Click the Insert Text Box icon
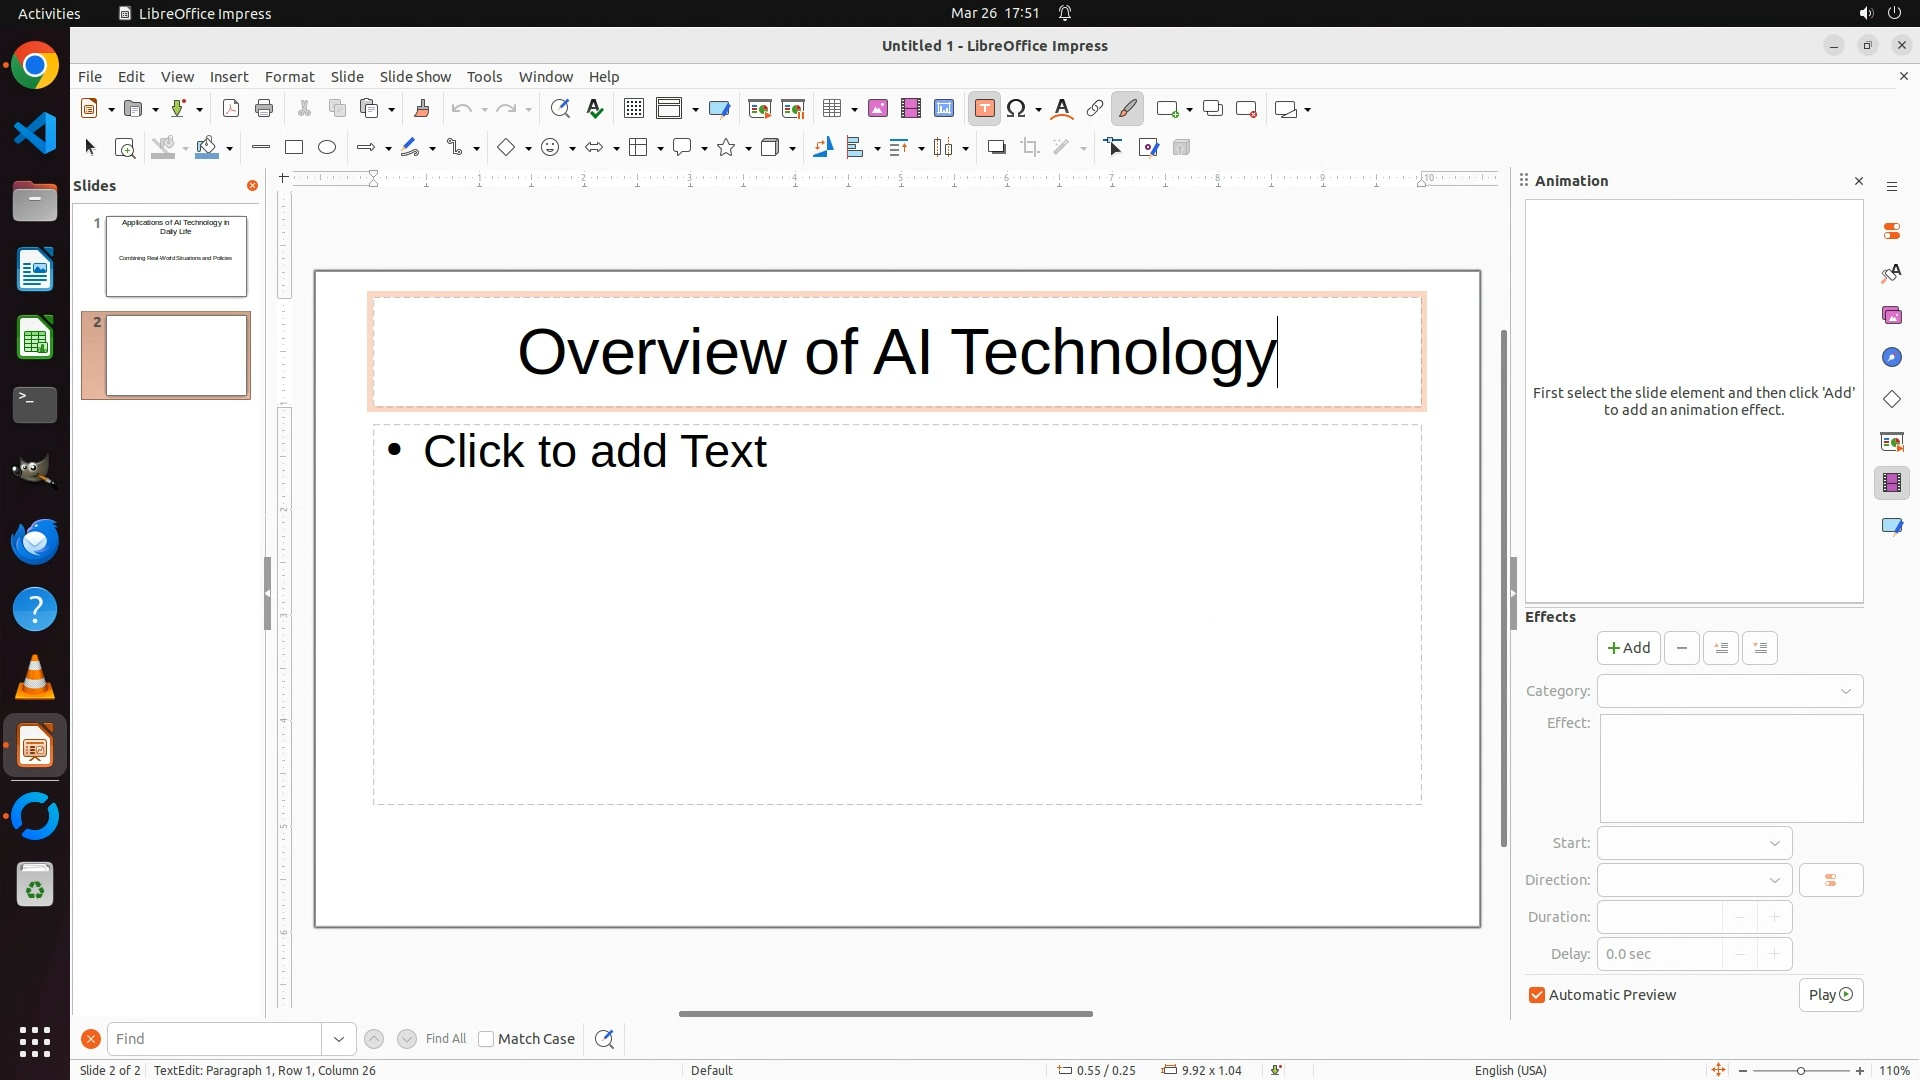 [x=984, y=109]
